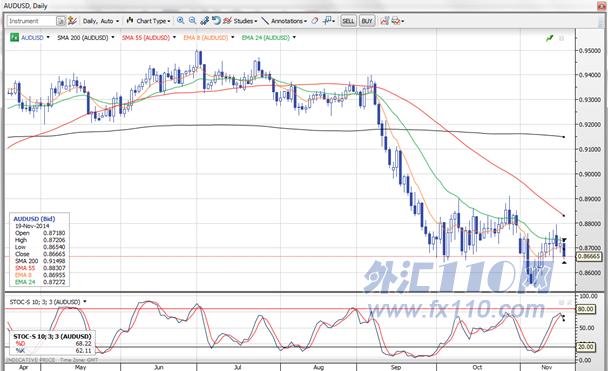Screen dimensions: 608x371
Task: Click the green pin icon at chart top right
Action: pos(549,38)
